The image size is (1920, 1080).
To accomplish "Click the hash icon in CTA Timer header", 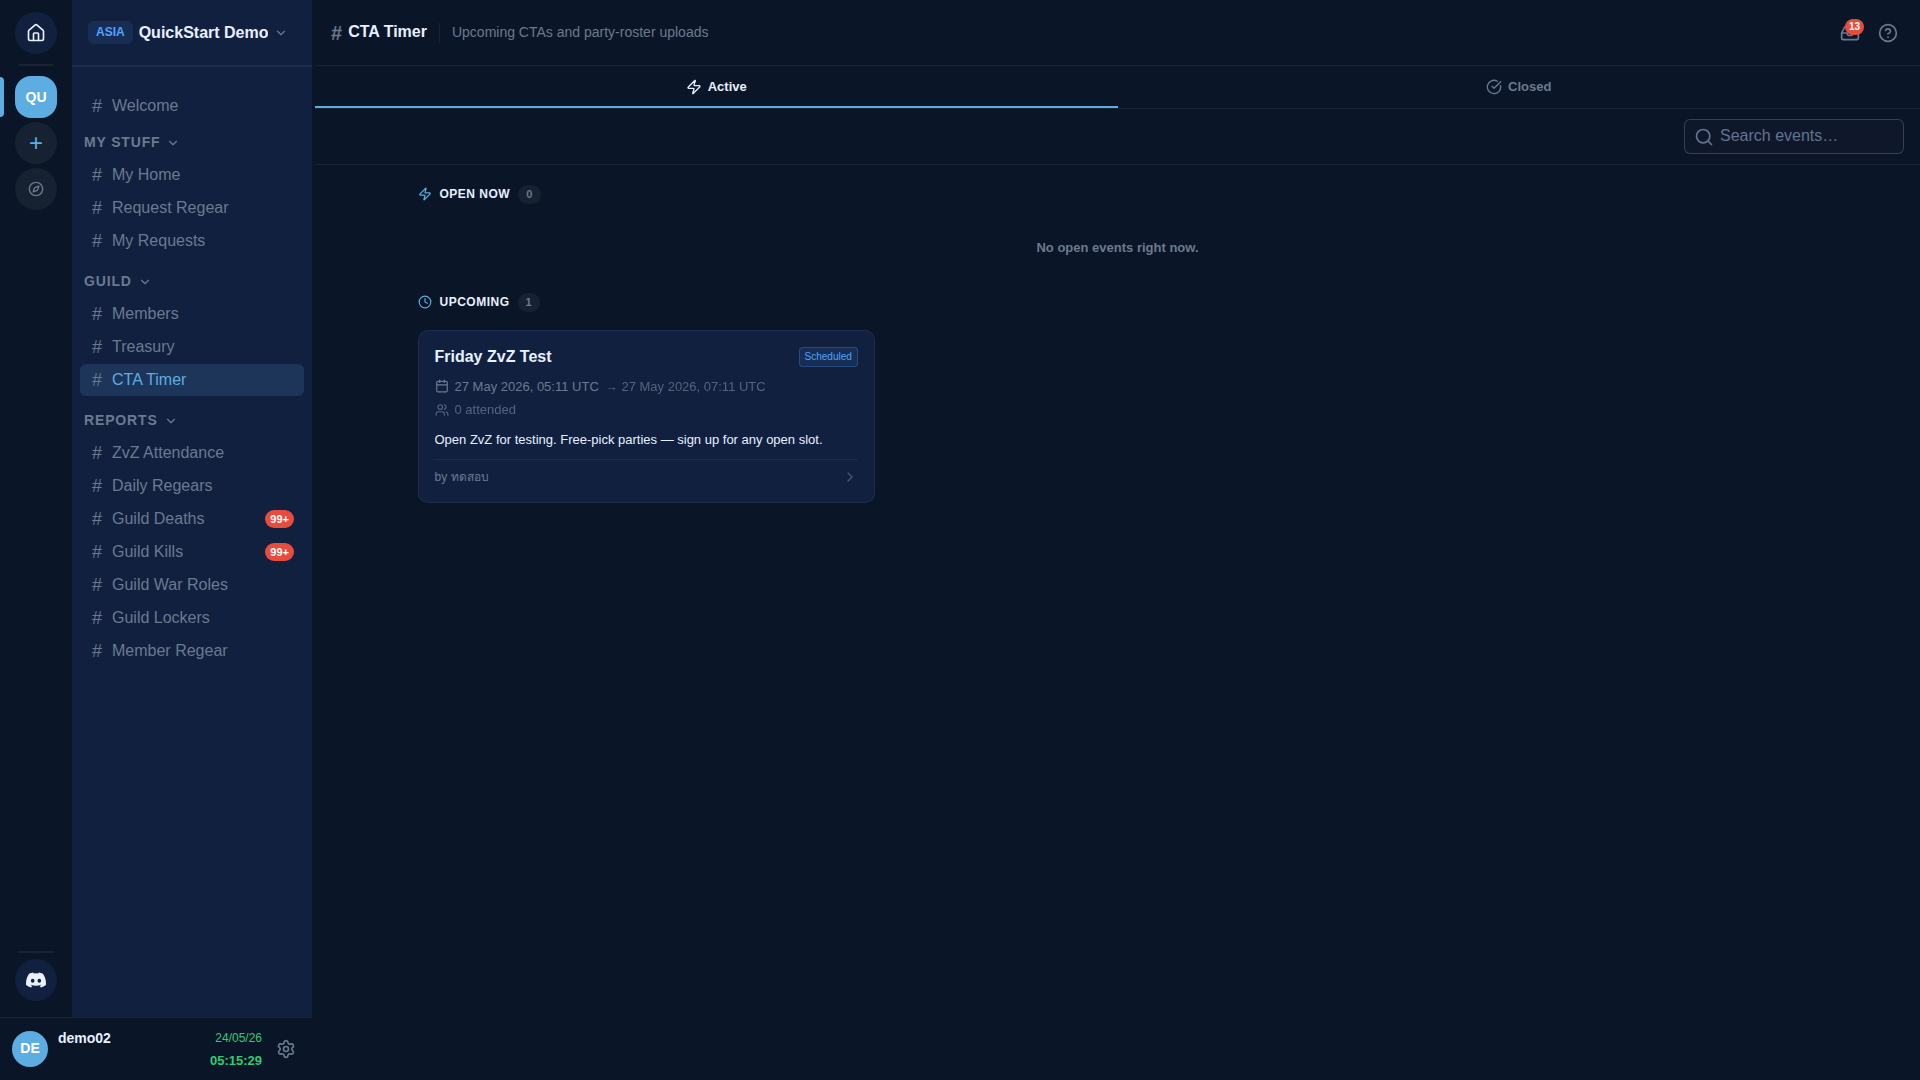I will 336,33.
